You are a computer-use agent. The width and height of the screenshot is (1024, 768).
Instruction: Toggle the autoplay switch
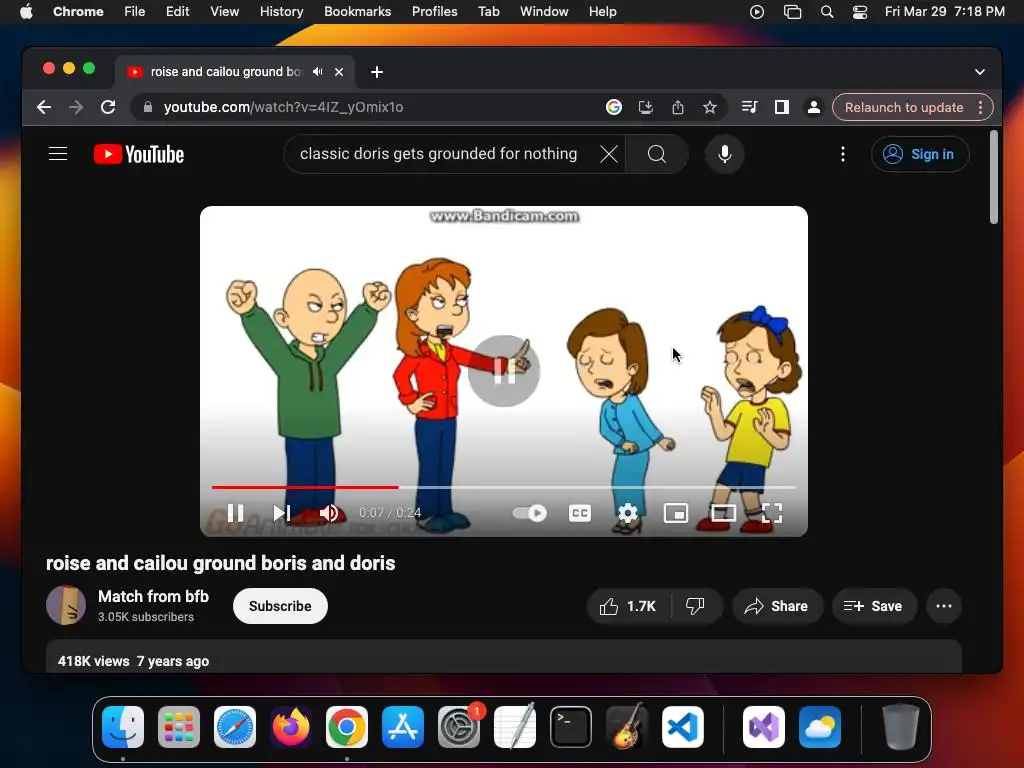click(x=530, y=513)
